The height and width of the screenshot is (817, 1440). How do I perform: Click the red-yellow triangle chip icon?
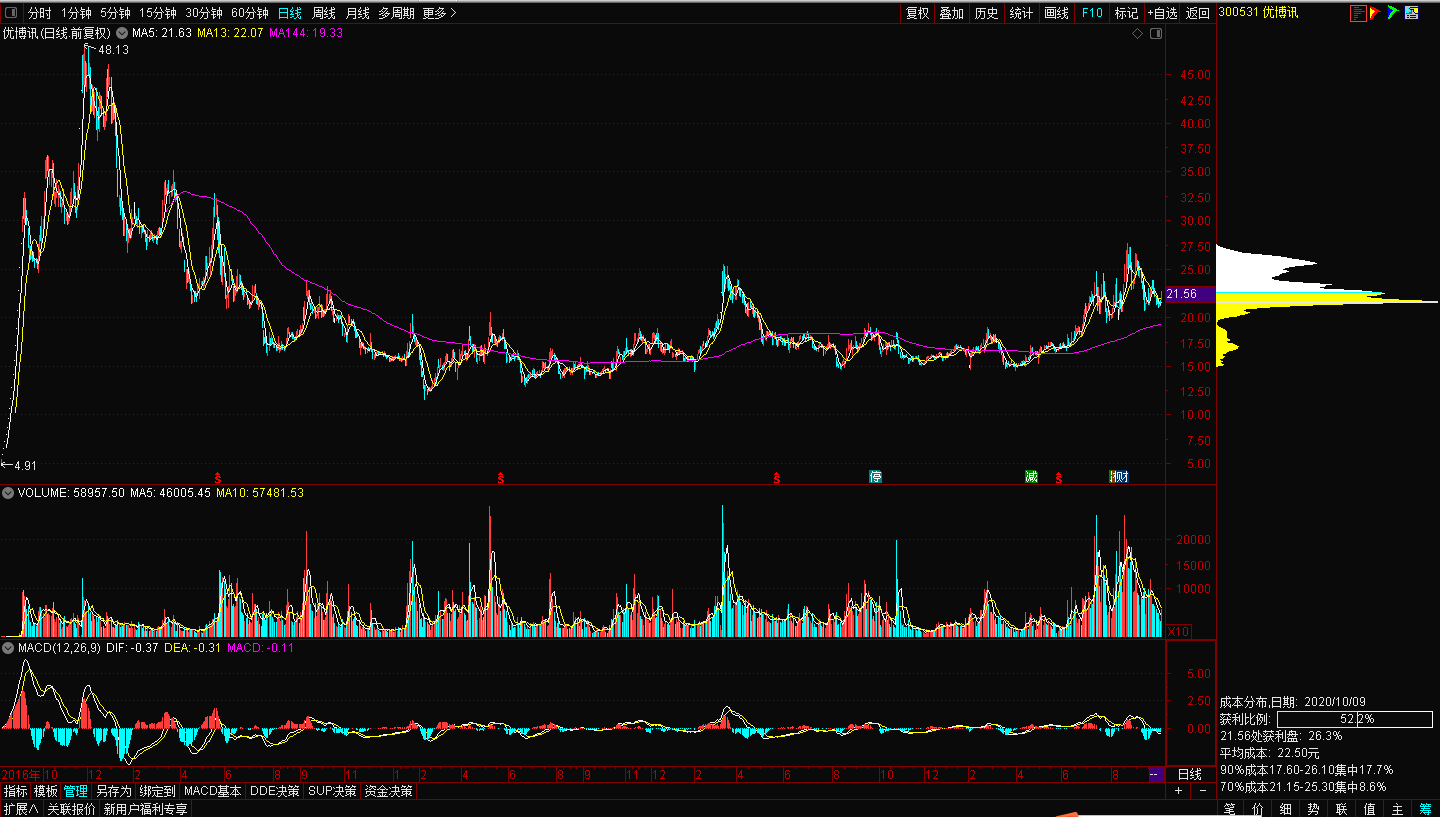pos(1376,13)
